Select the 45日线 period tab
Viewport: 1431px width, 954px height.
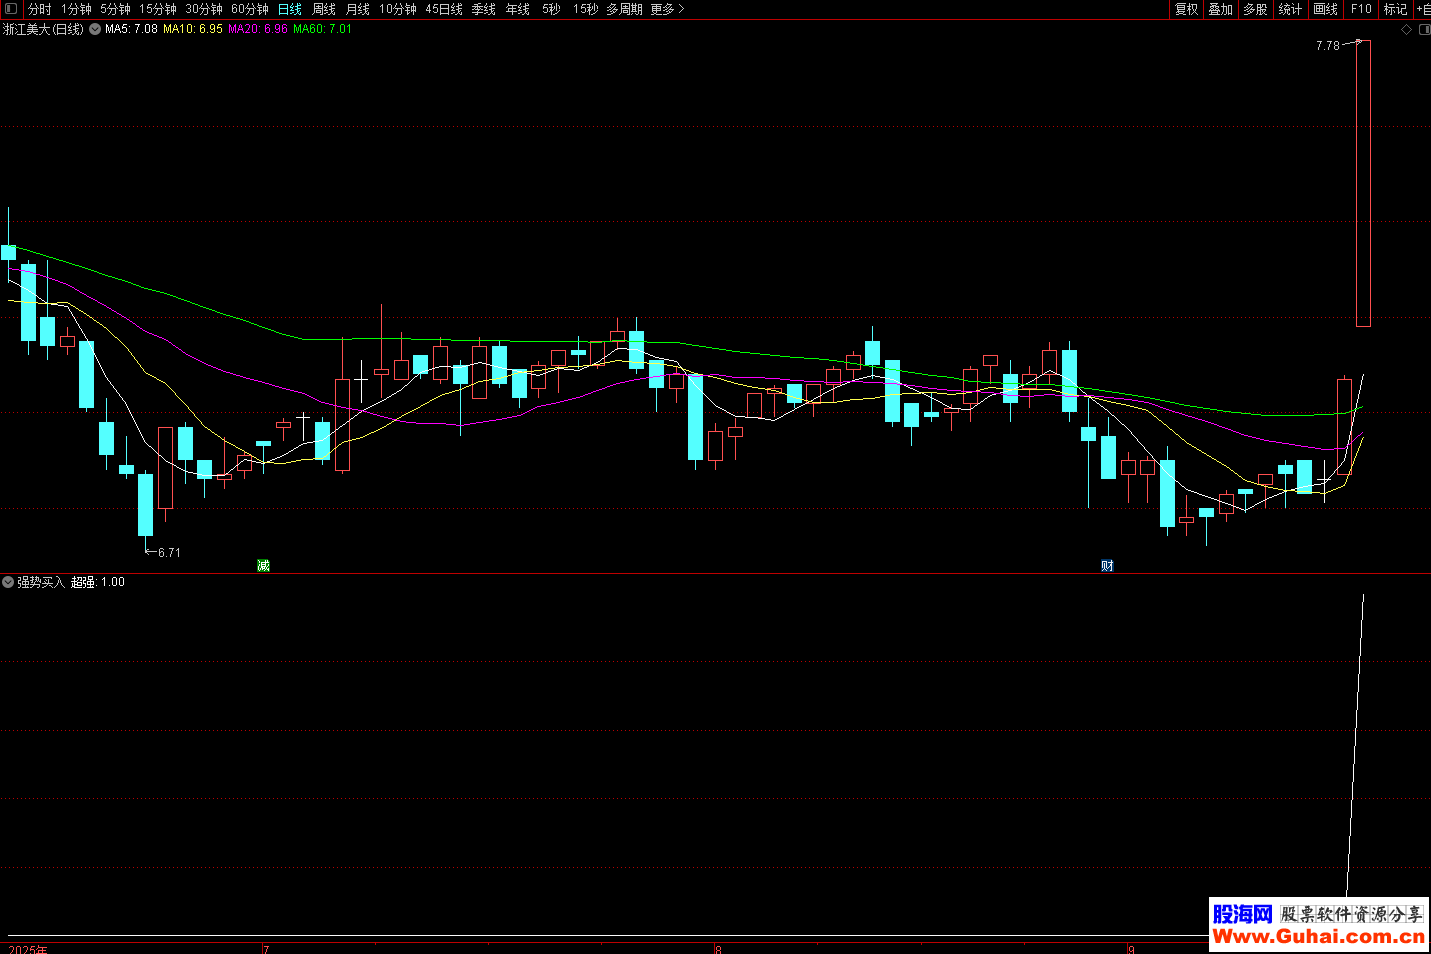[x=444, y=9]
